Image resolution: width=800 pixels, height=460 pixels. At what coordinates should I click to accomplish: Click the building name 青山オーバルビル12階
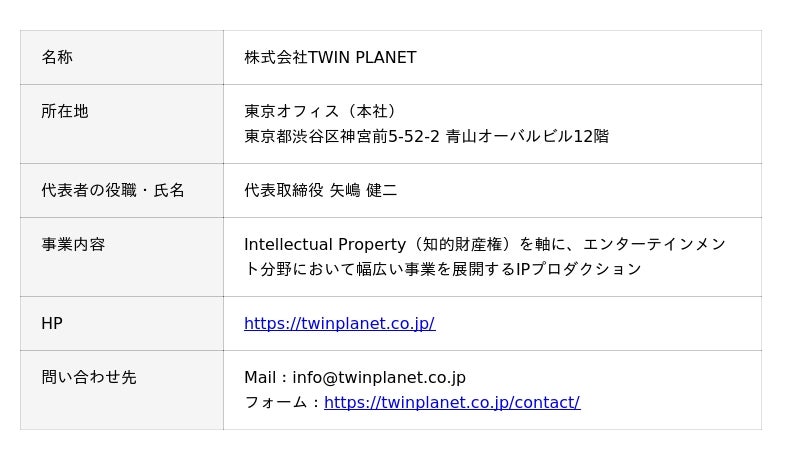tap(527, 136)
